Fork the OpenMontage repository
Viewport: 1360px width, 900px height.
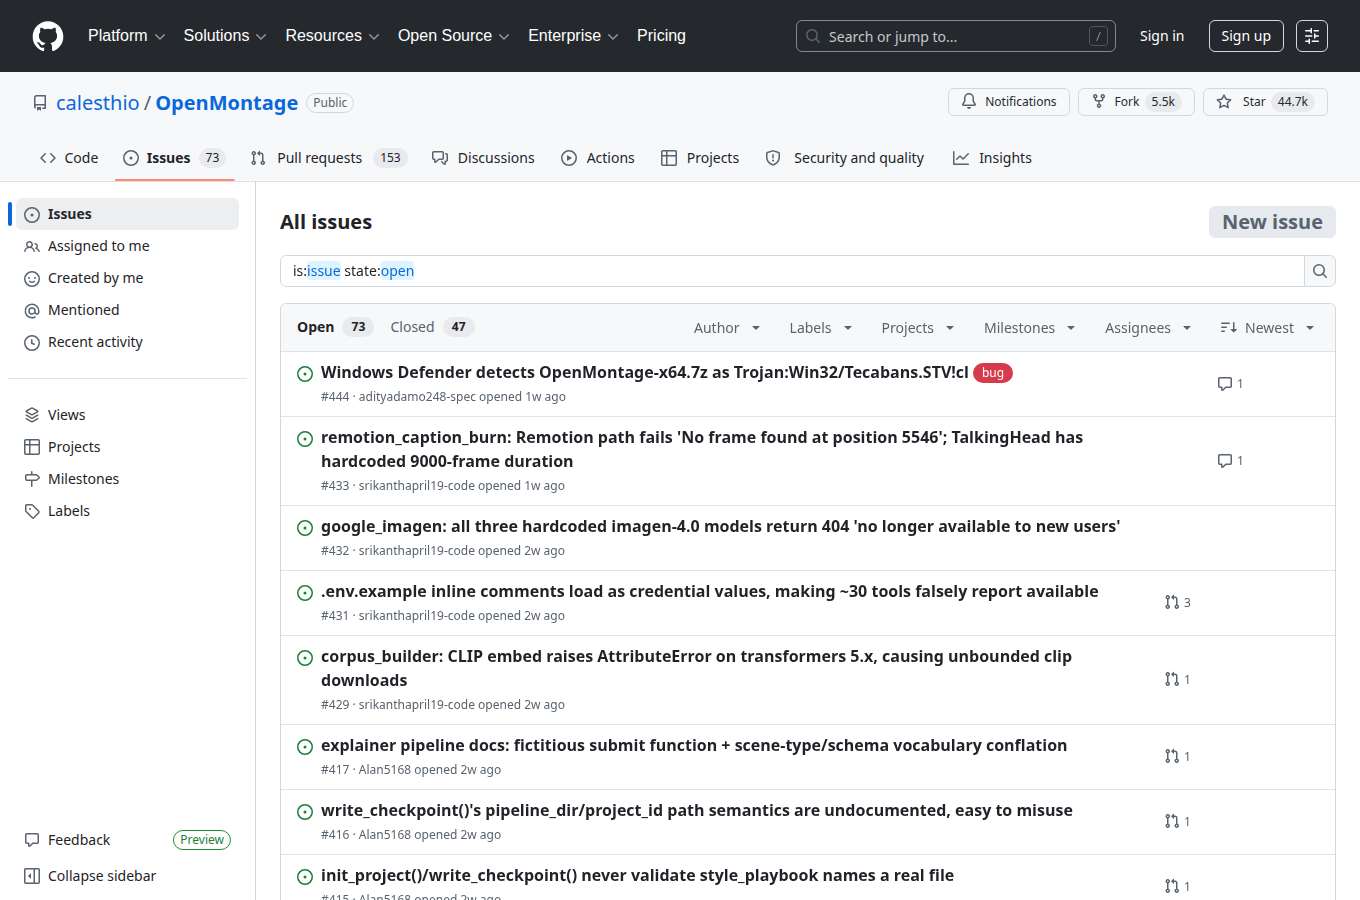(1136, 102)
